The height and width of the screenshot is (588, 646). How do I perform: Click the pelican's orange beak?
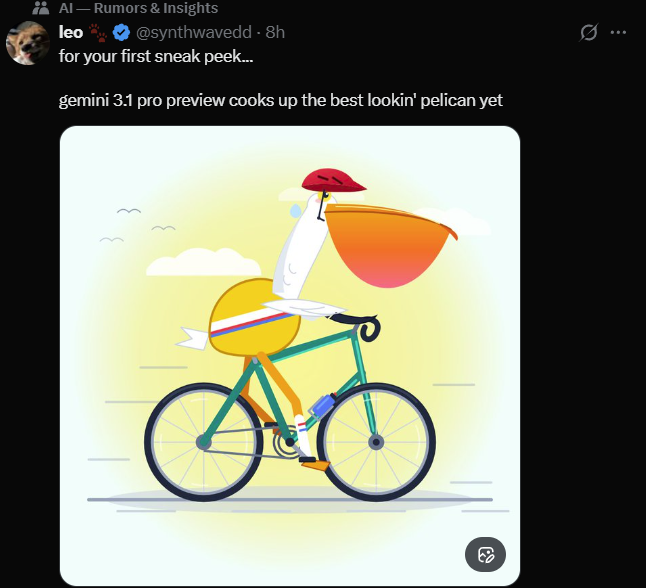click(389, 245)
